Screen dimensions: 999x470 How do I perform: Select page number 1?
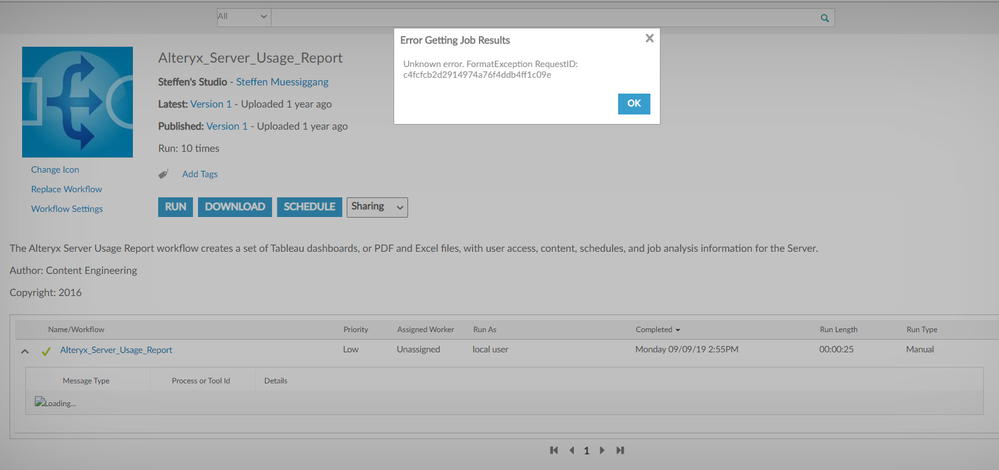[586, 451]
